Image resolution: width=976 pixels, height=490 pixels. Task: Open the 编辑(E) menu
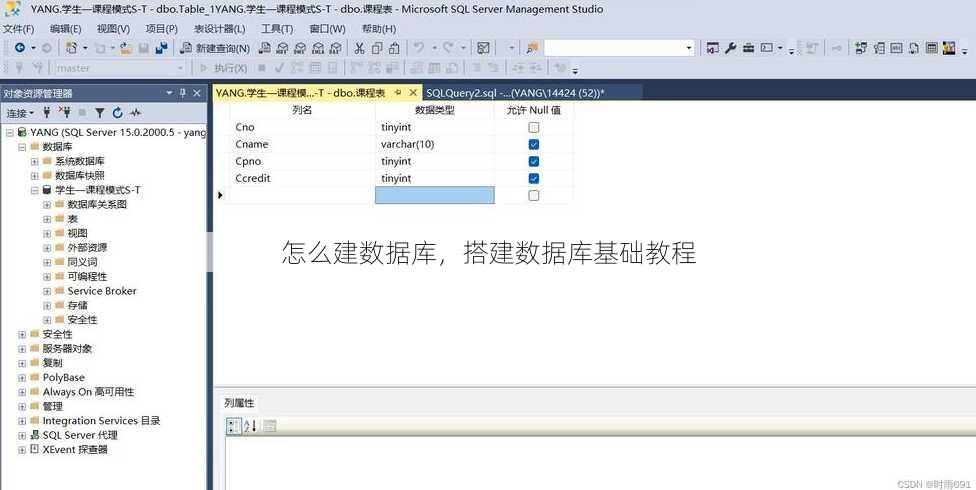65,29
